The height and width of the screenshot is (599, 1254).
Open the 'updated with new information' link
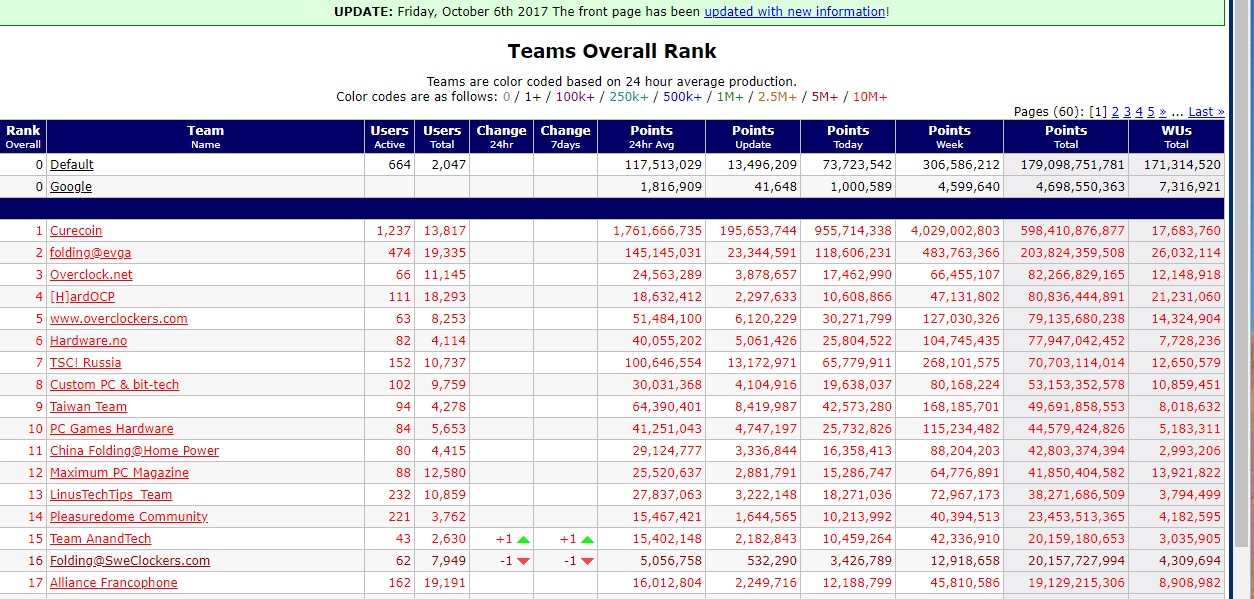point(794,12)
